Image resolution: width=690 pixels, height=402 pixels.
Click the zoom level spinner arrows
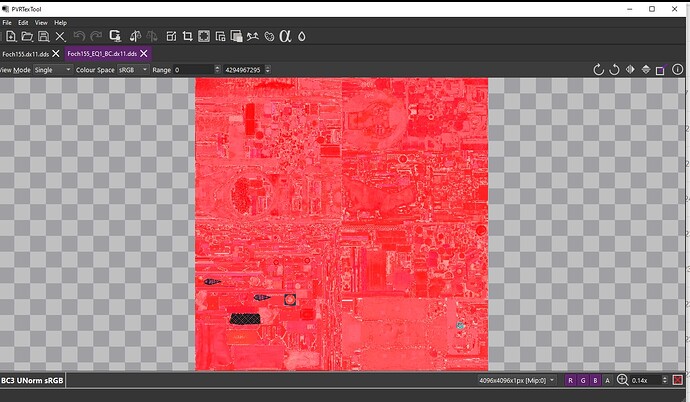coord(664,380)
